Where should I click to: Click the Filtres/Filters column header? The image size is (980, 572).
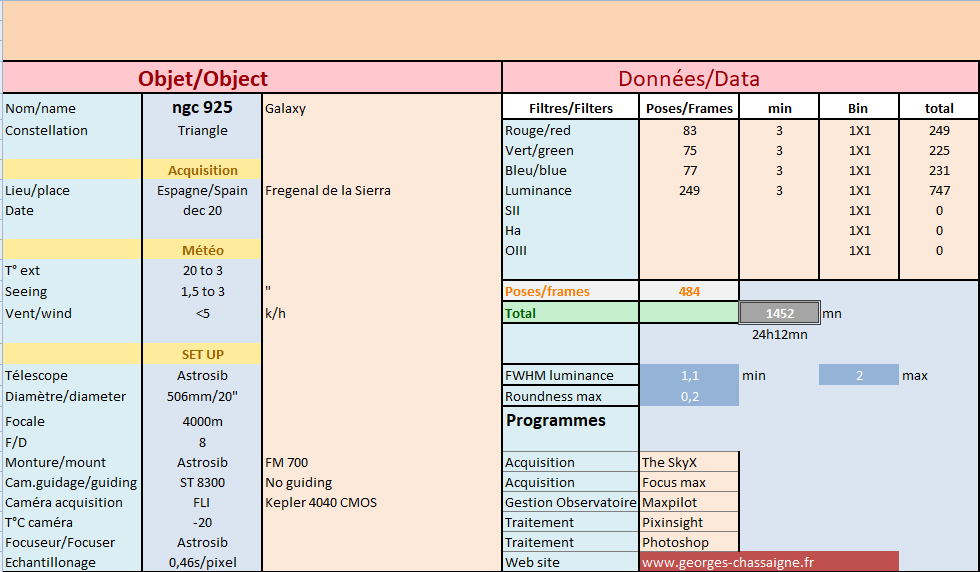coord(571,108)
